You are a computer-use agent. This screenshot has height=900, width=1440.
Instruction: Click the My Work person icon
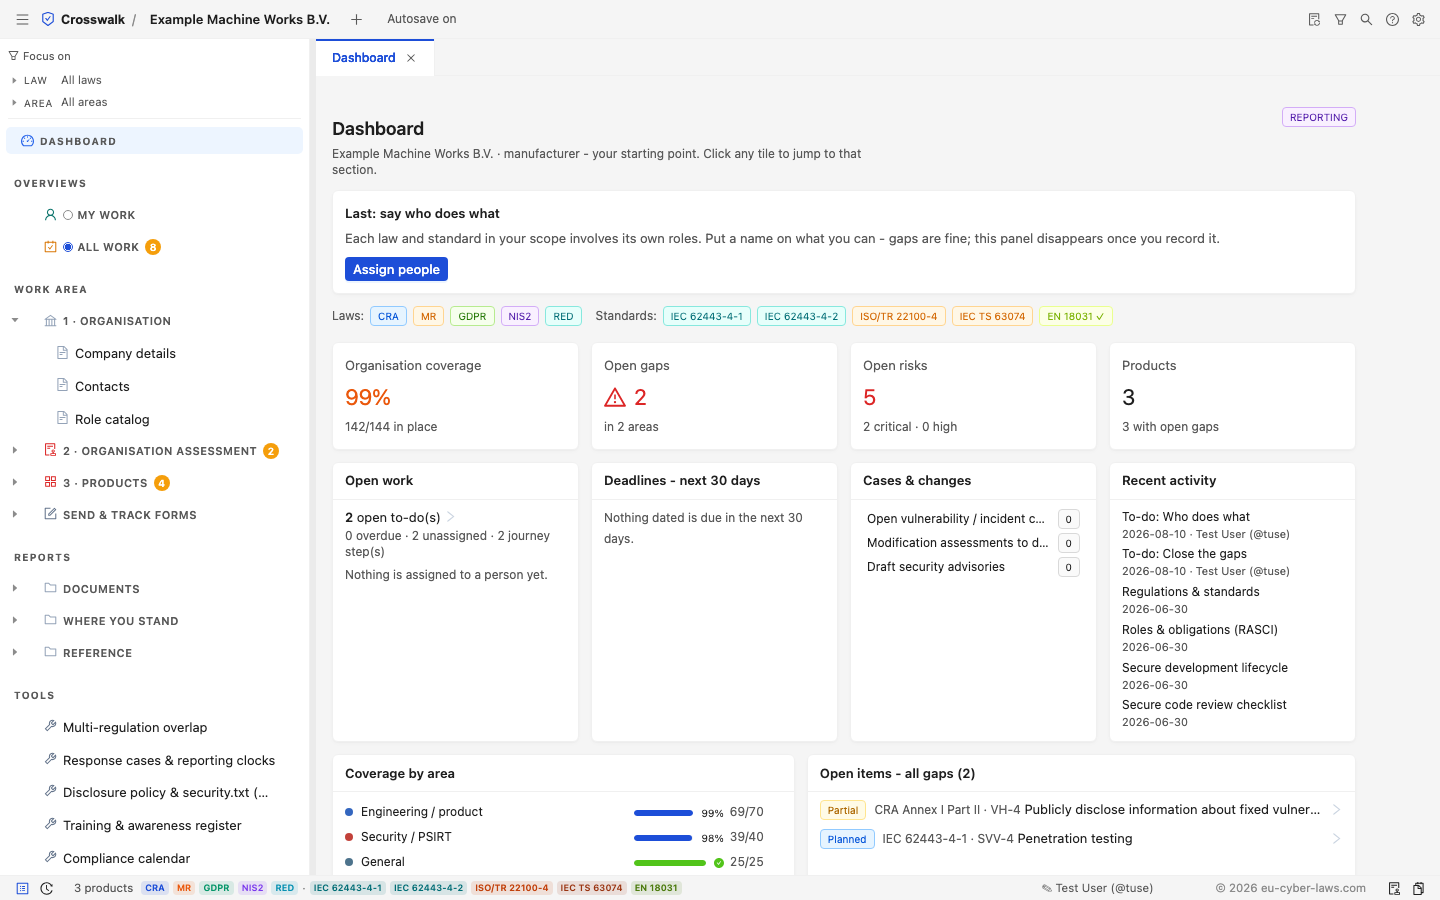(x=50, y=214)
